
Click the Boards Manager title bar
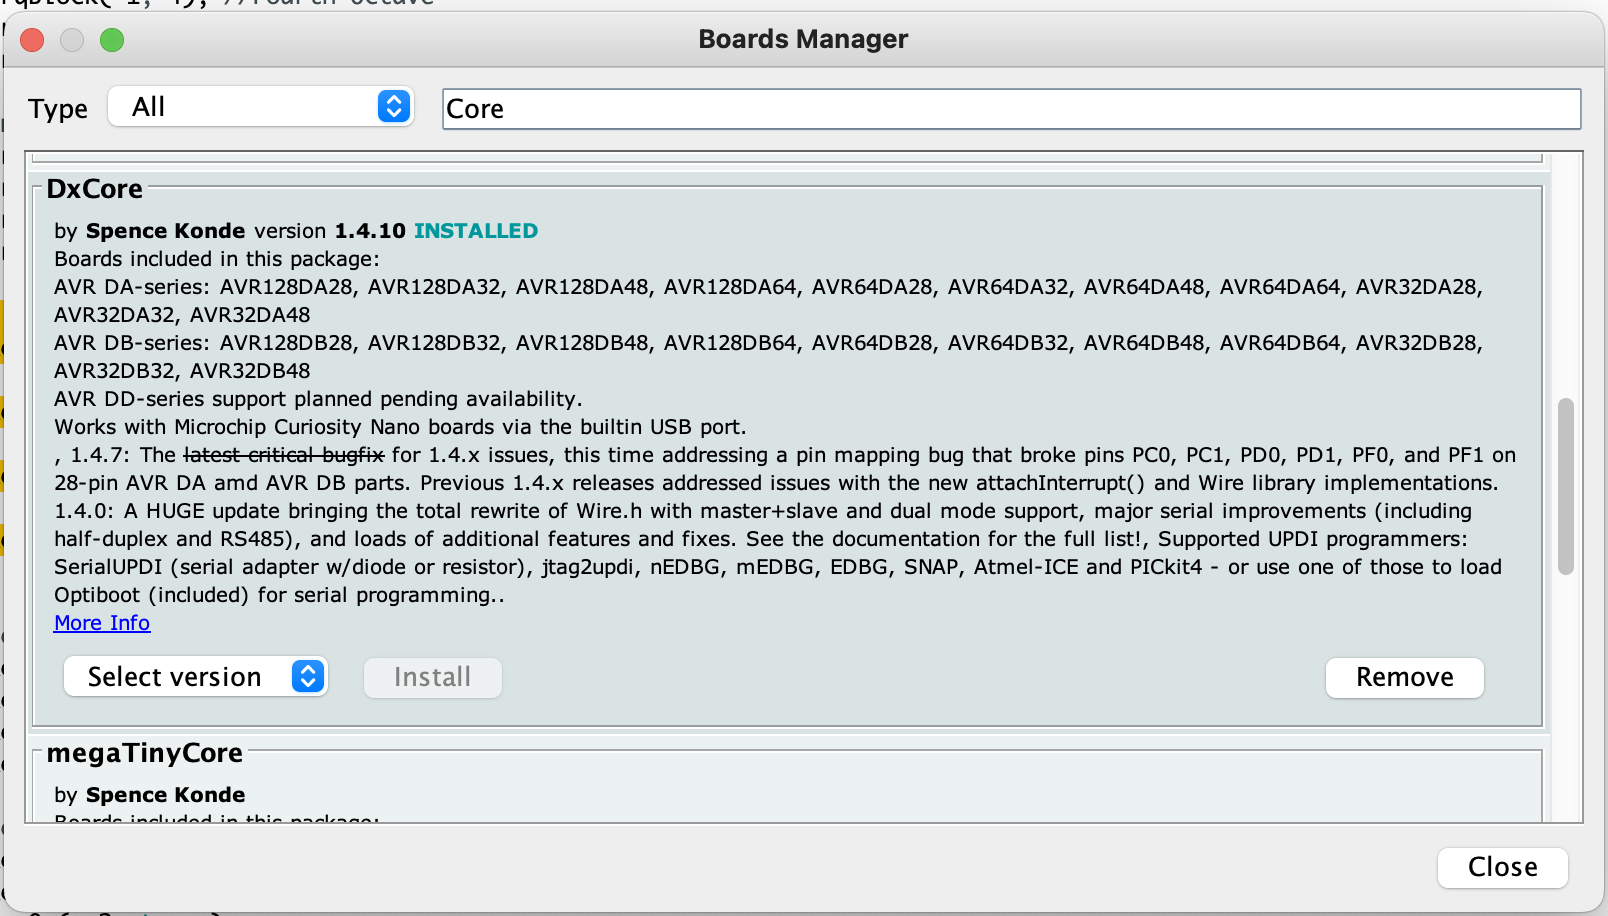803,39
